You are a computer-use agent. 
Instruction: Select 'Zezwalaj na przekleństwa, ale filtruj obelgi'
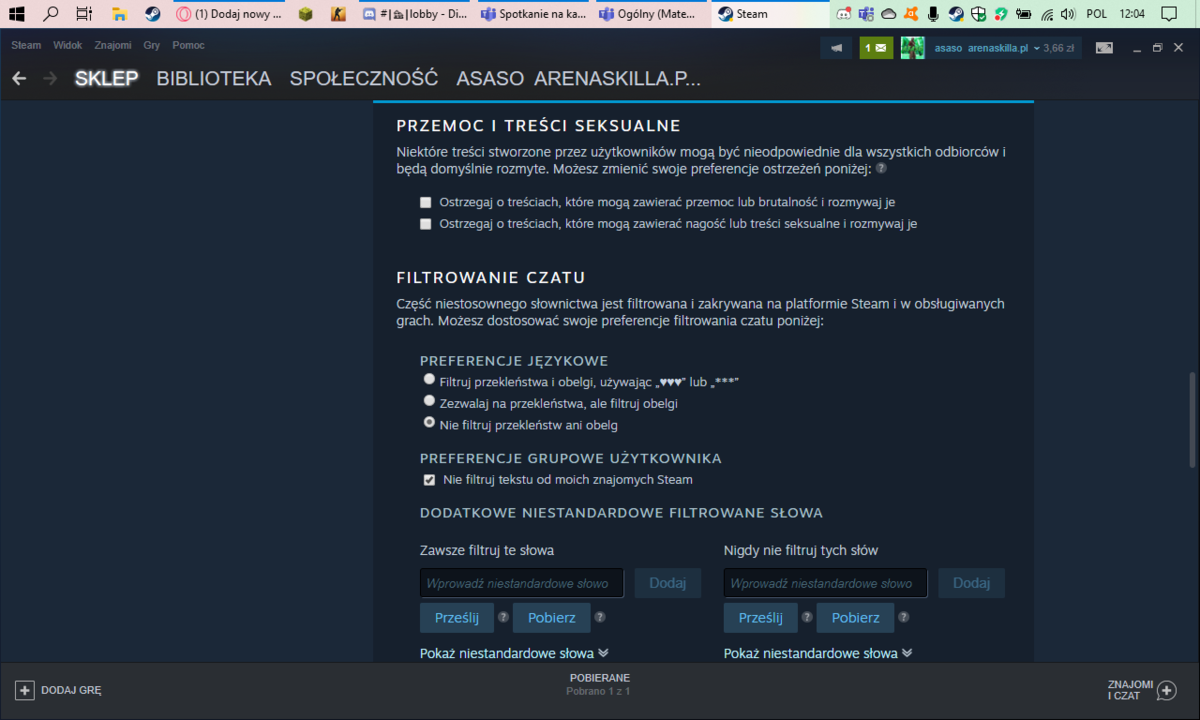pos(429,401)
